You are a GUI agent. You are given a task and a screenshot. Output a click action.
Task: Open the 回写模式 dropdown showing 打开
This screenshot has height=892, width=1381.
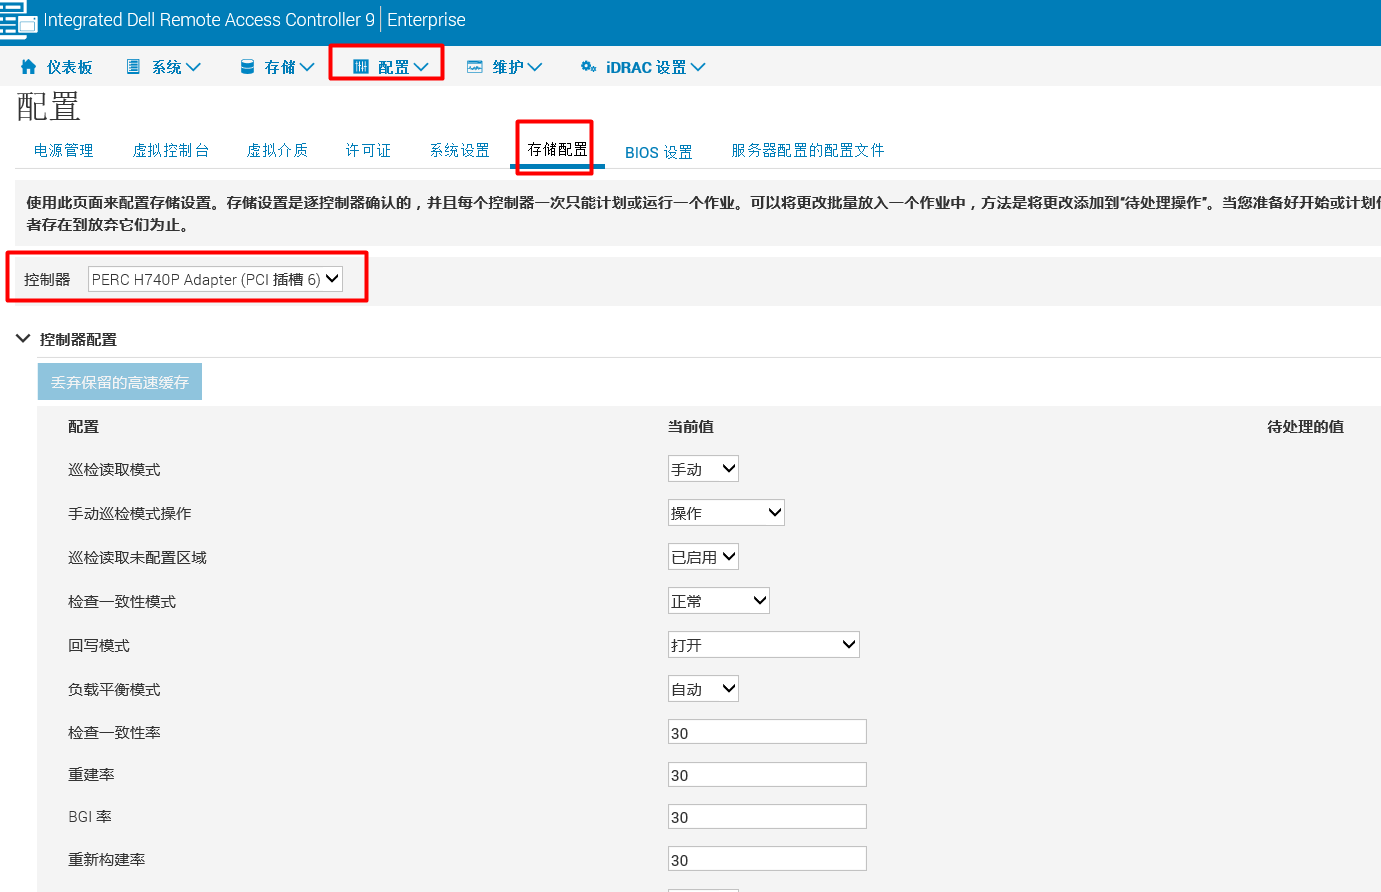(x=762, y=644)
